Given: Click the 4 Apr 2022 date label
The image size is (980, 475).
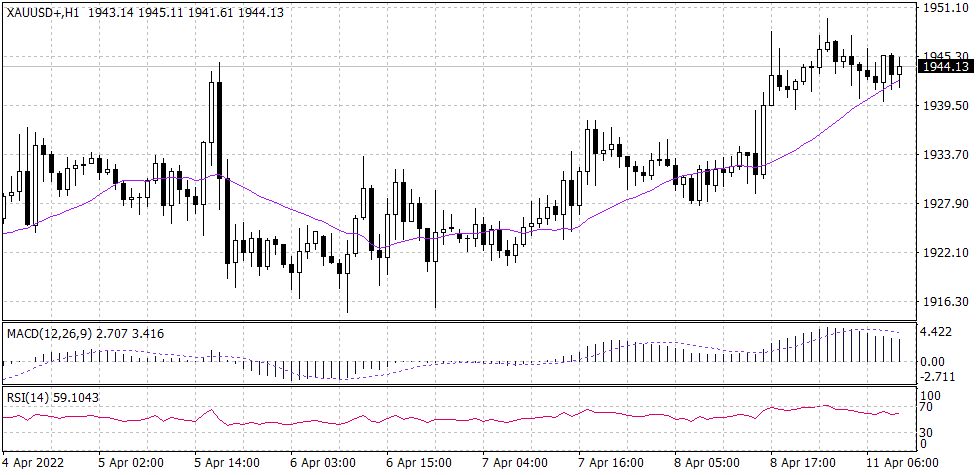Looking at the screenshot, I should point(36,464).
